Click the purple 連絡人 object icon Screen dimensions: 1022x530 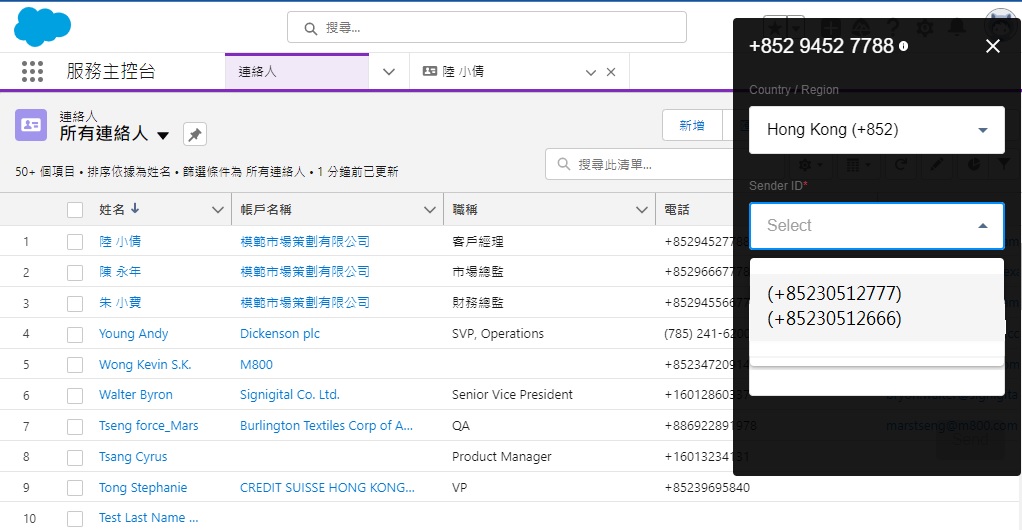click(x=31, y=125)
